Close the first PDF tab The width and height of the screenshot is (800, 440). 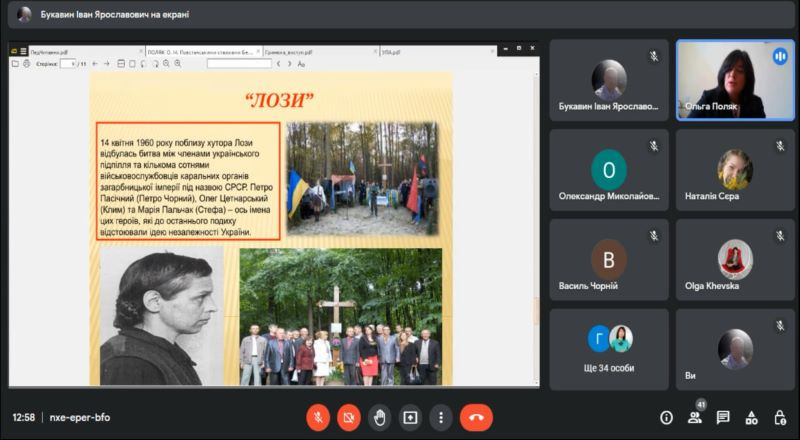tap(141, 52)
